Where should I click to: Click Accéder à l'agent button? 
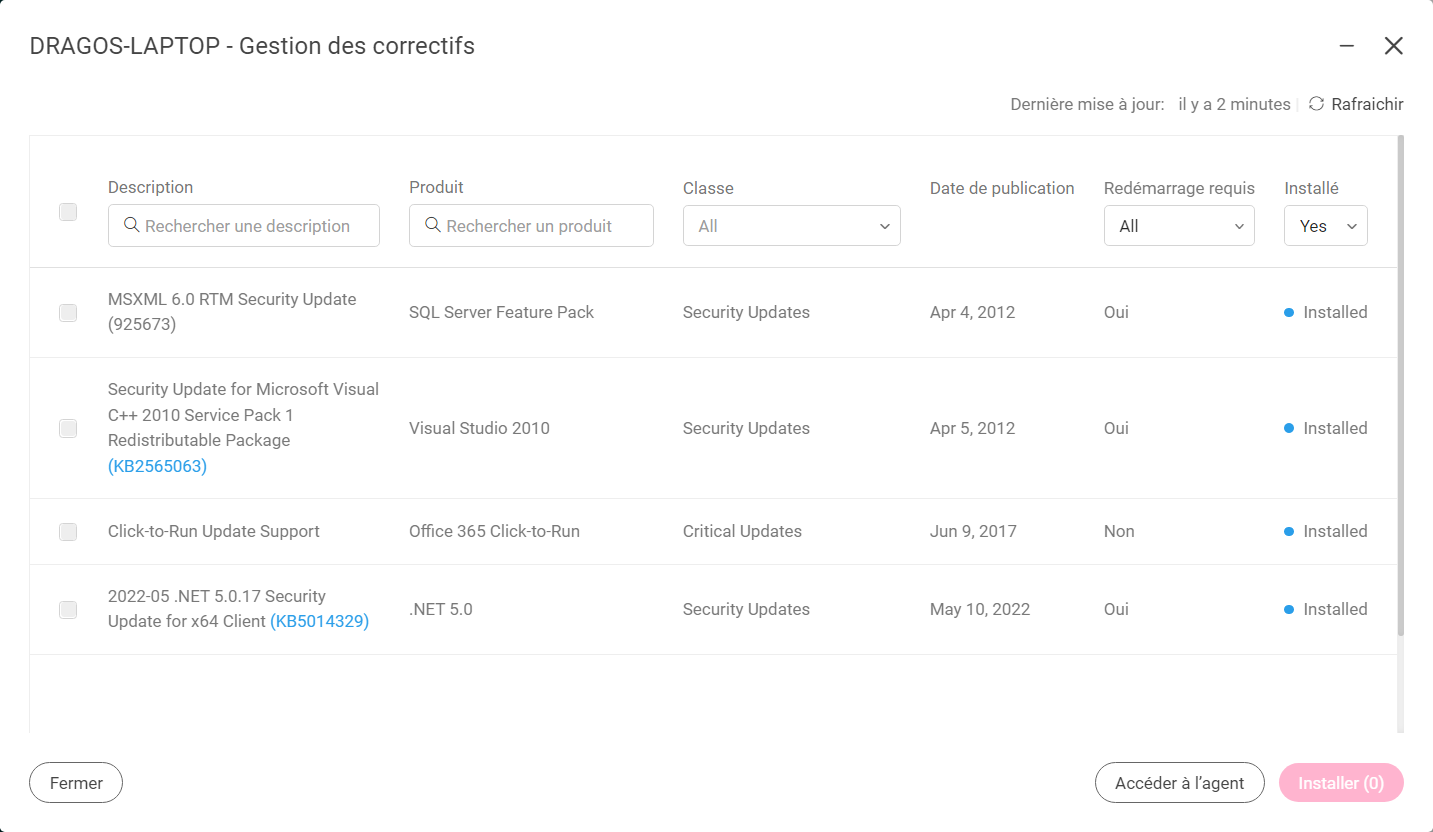tap(1180, 783)
